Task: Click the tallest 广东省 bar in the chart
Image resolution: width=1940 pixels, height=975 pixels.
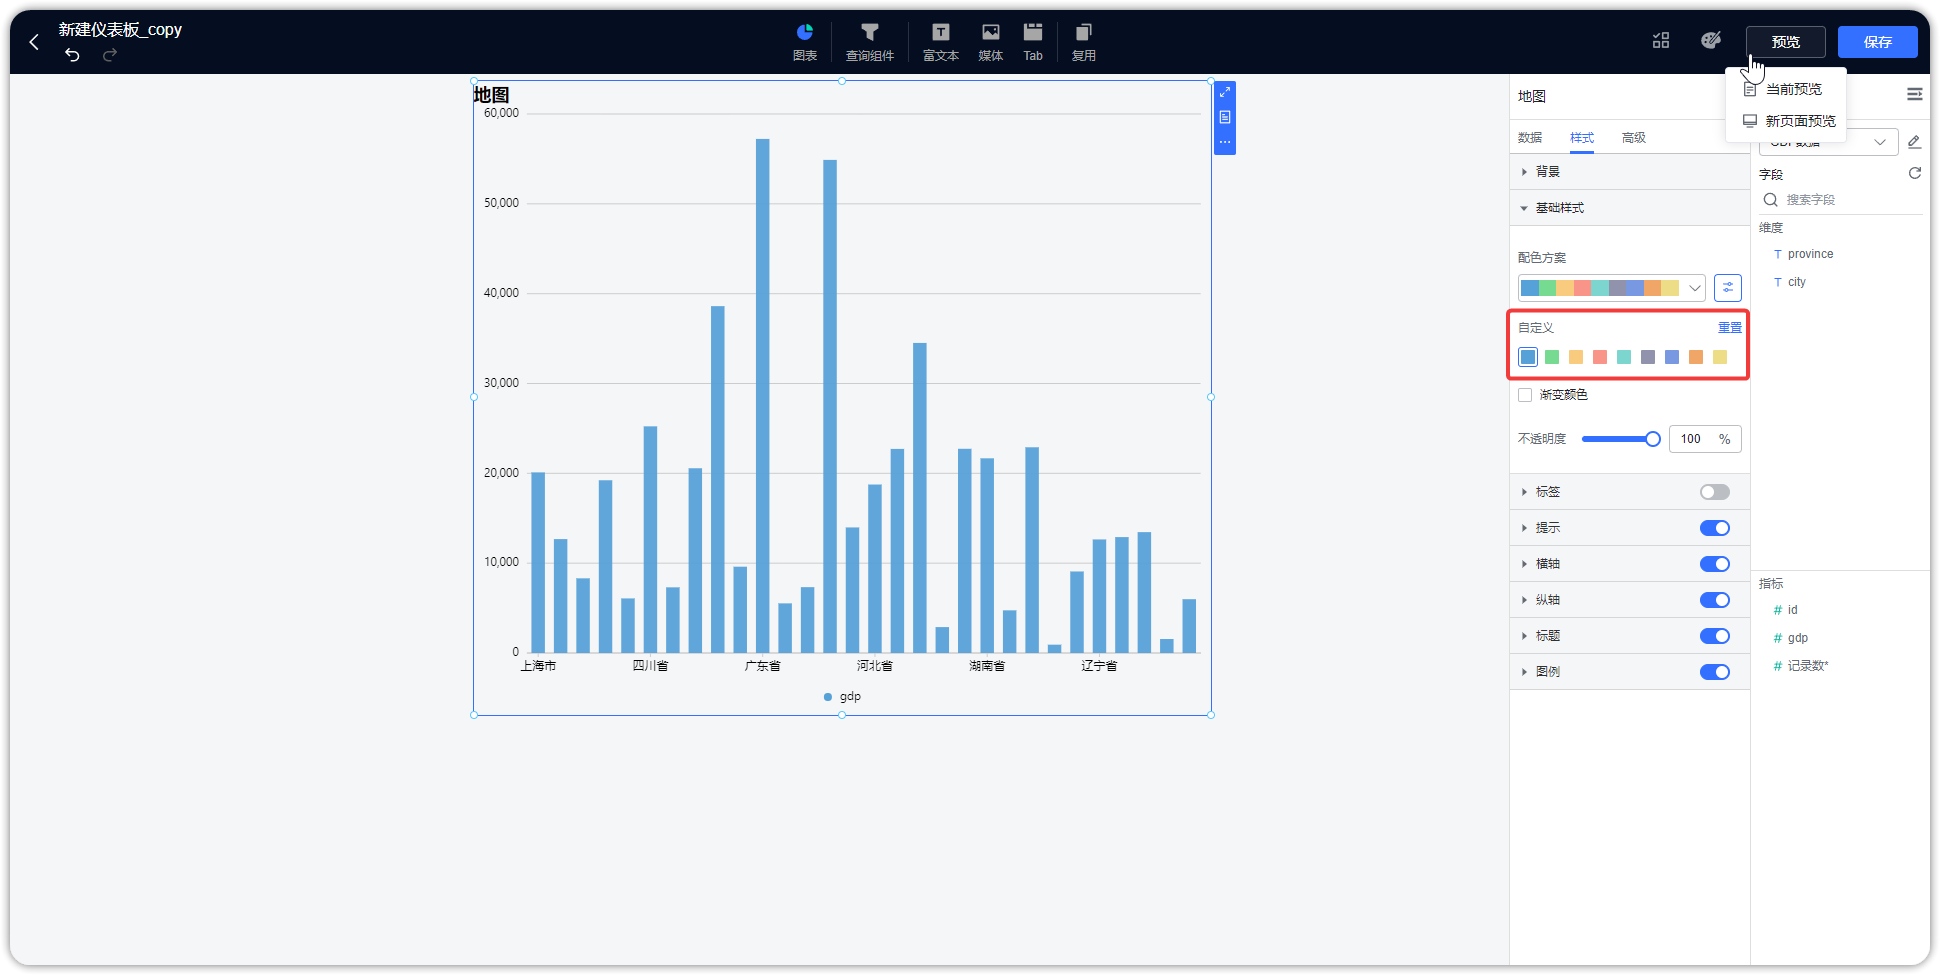Action: pyautogui.click(x=763, y=395)
